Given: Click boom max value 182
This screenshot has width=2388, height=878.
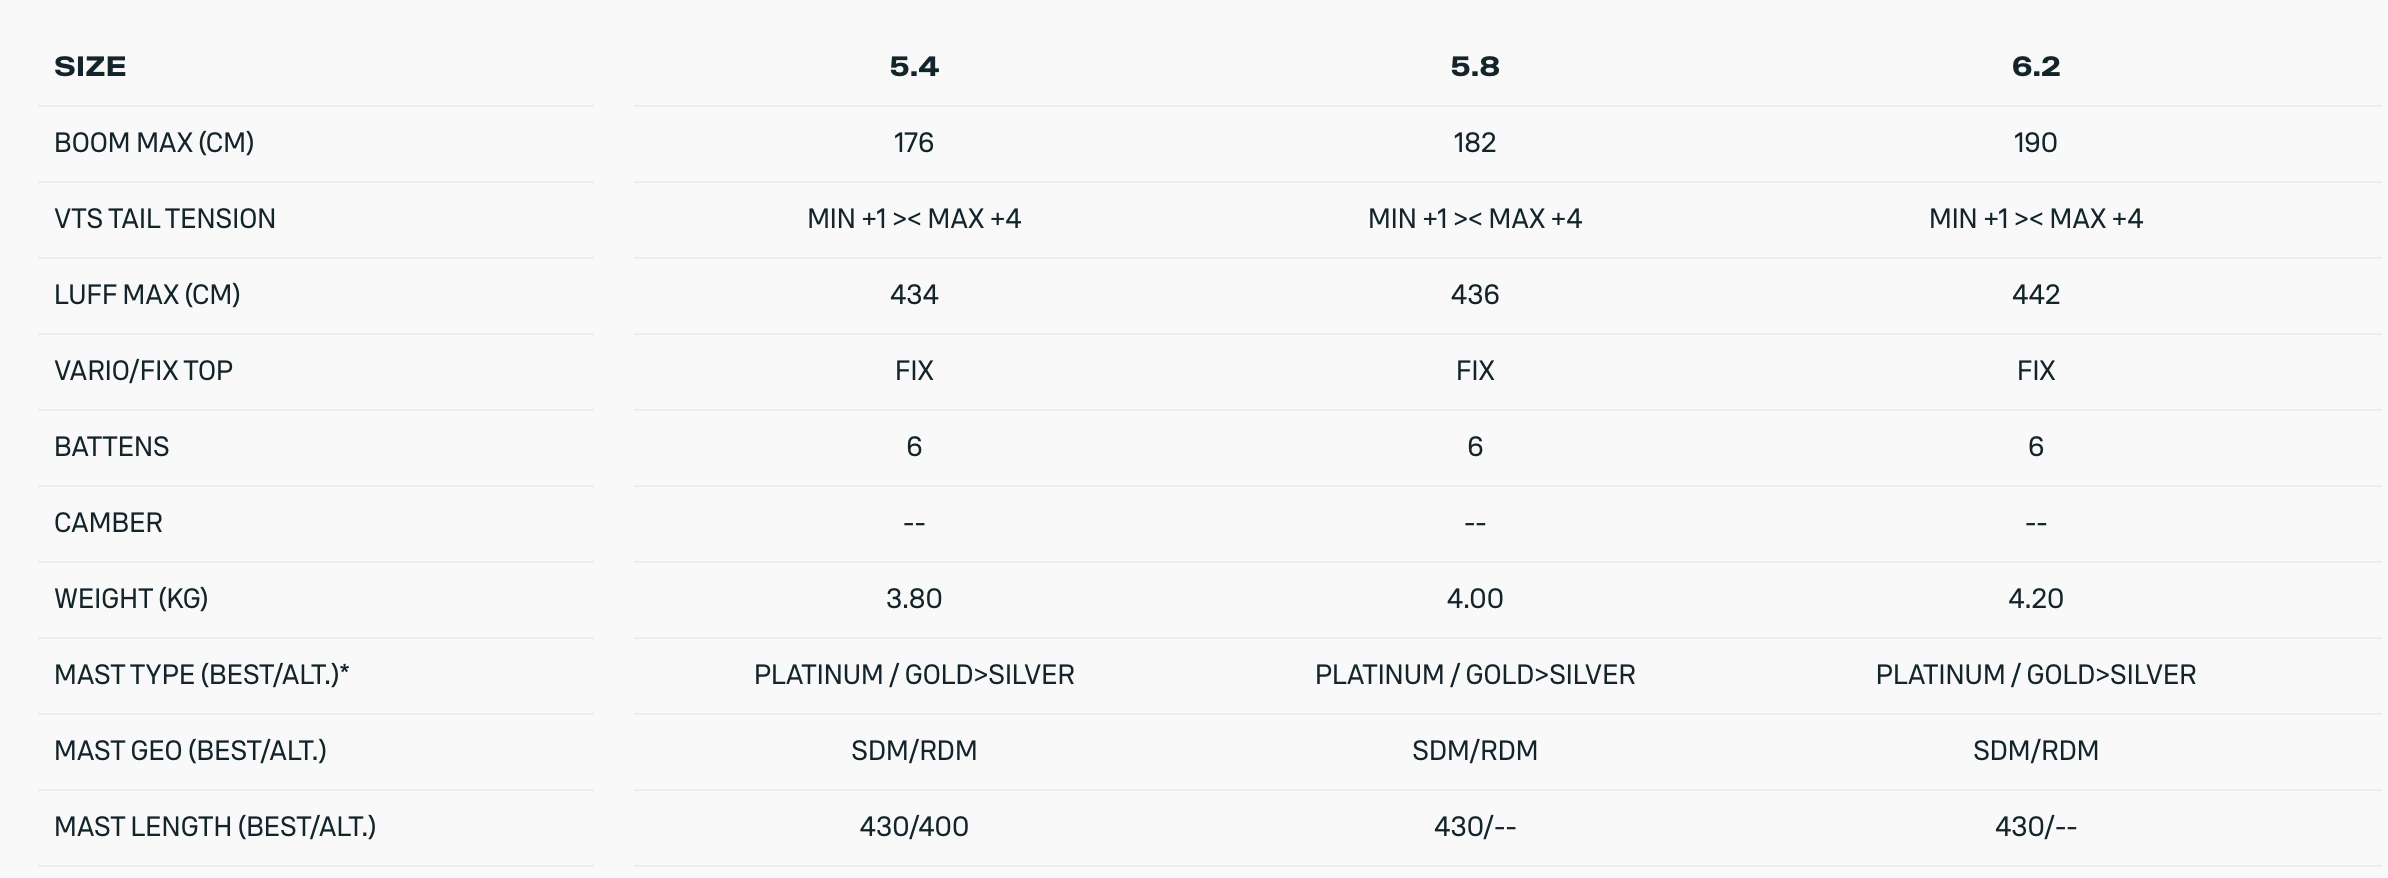Looking at the screenshot, I should 1475,143.
